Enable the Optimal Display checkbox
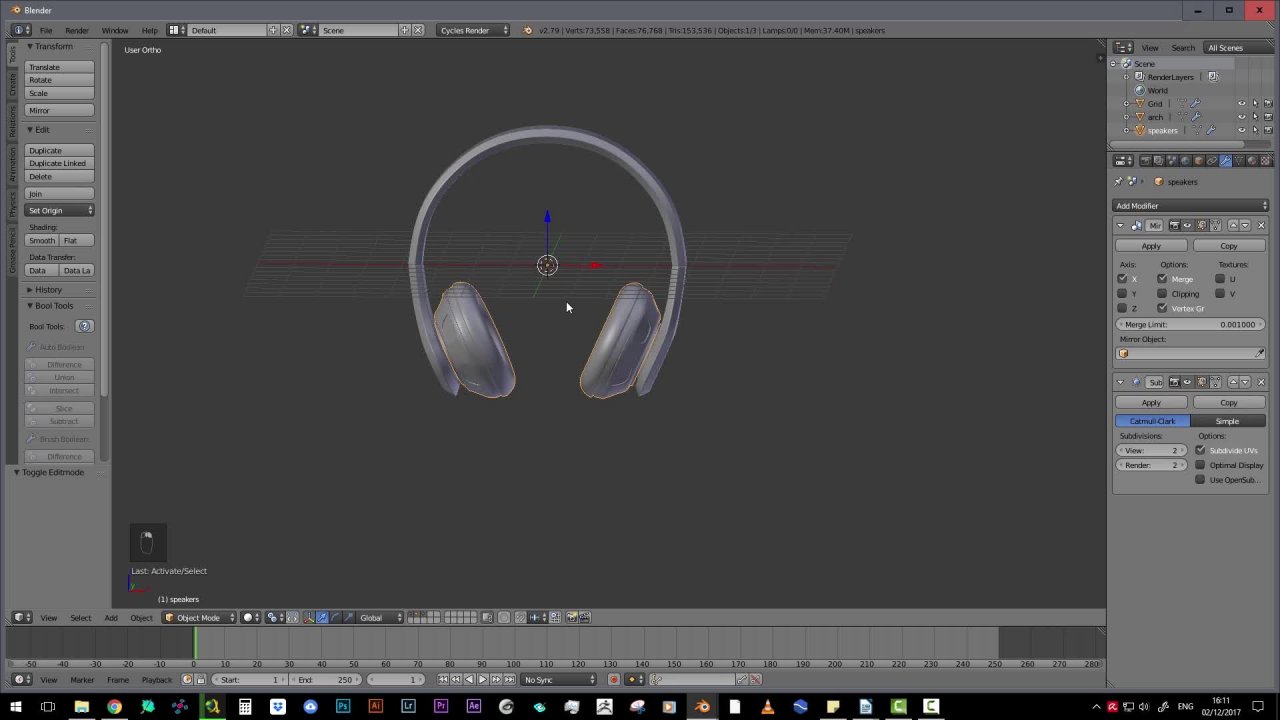 coord(1200,465)
